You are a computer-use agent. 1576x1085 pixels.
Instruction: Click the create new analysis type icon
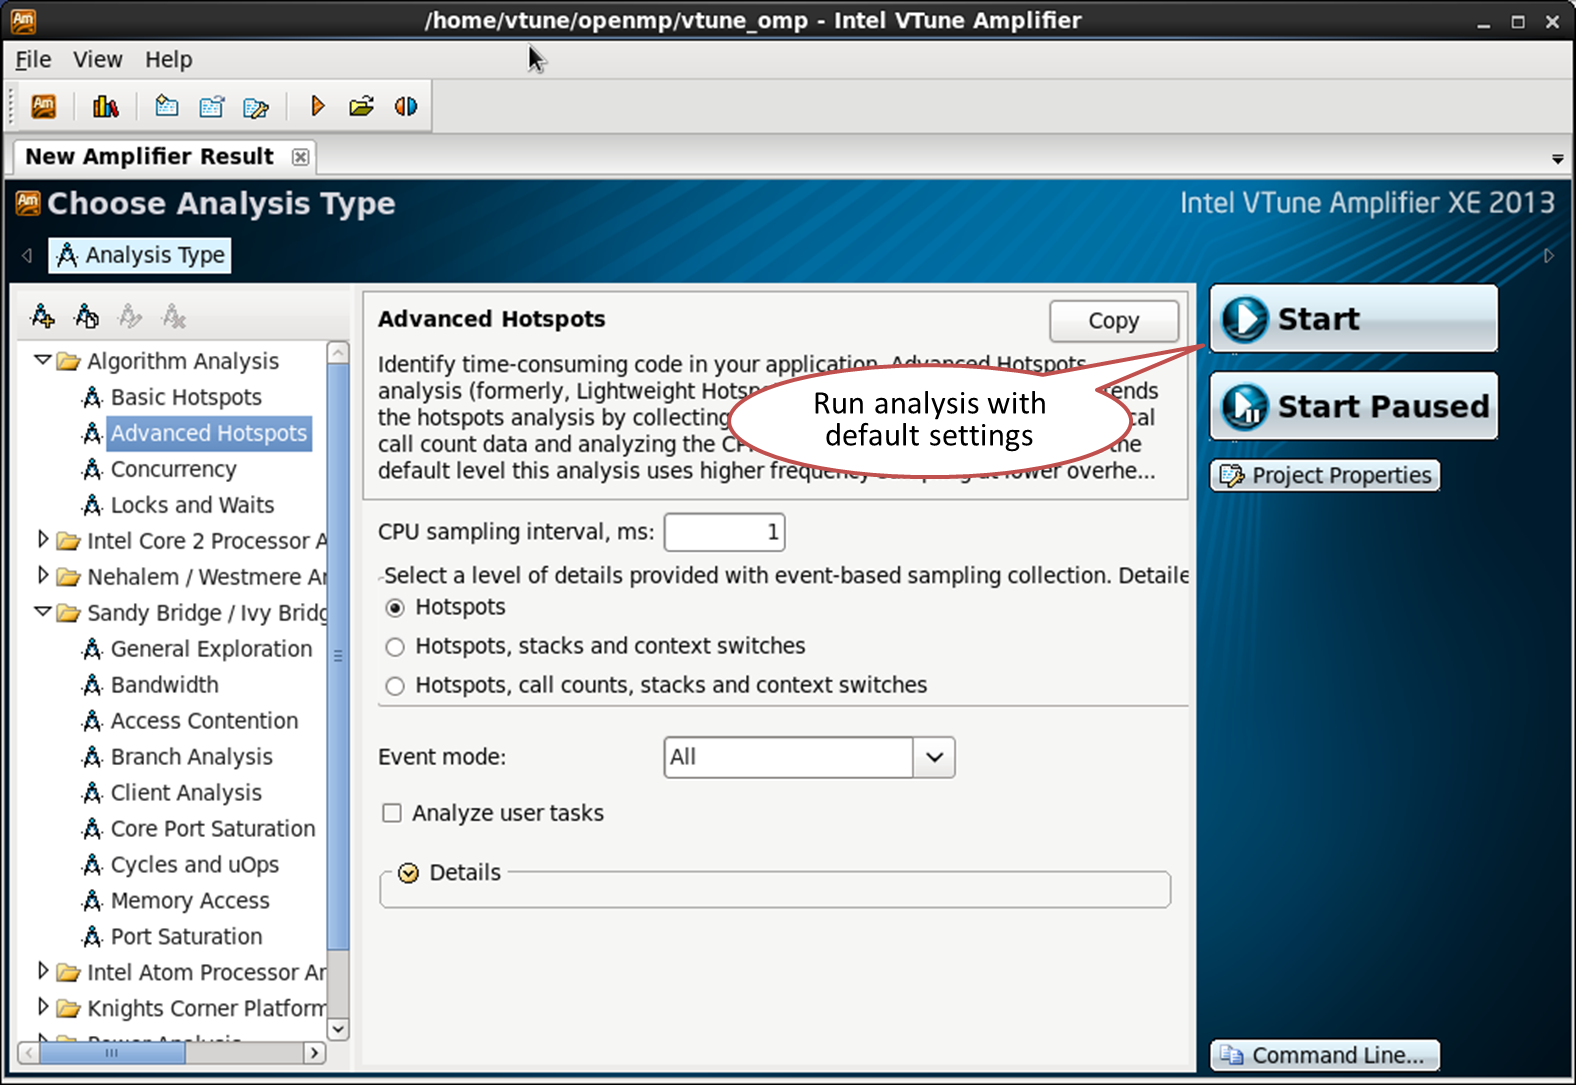click(43, 317)
